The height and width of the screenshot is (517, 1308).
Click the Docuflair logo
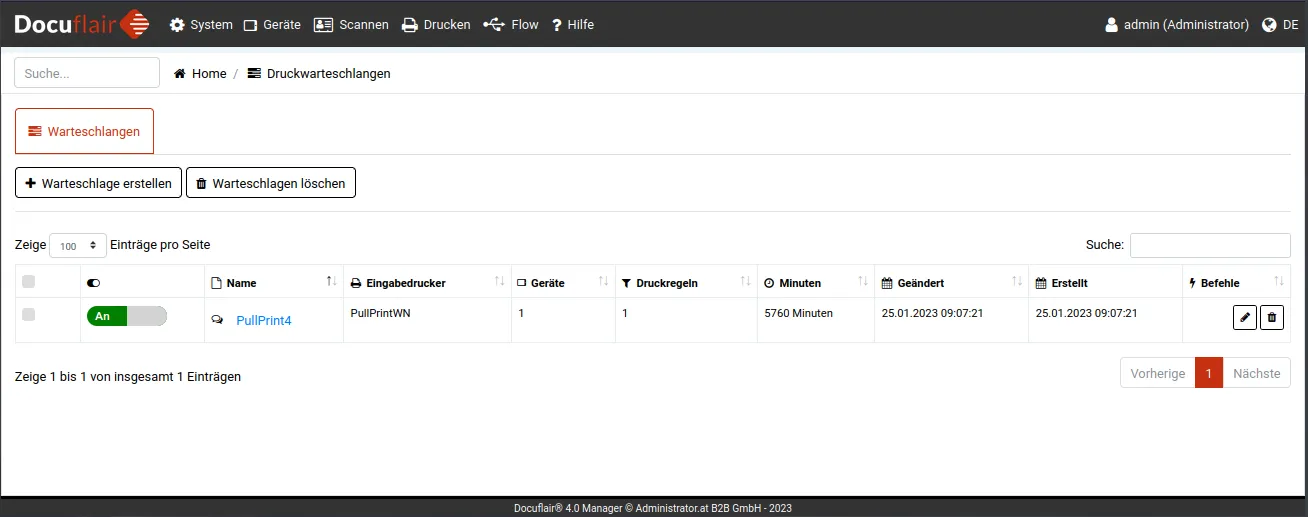coord(82,24)
